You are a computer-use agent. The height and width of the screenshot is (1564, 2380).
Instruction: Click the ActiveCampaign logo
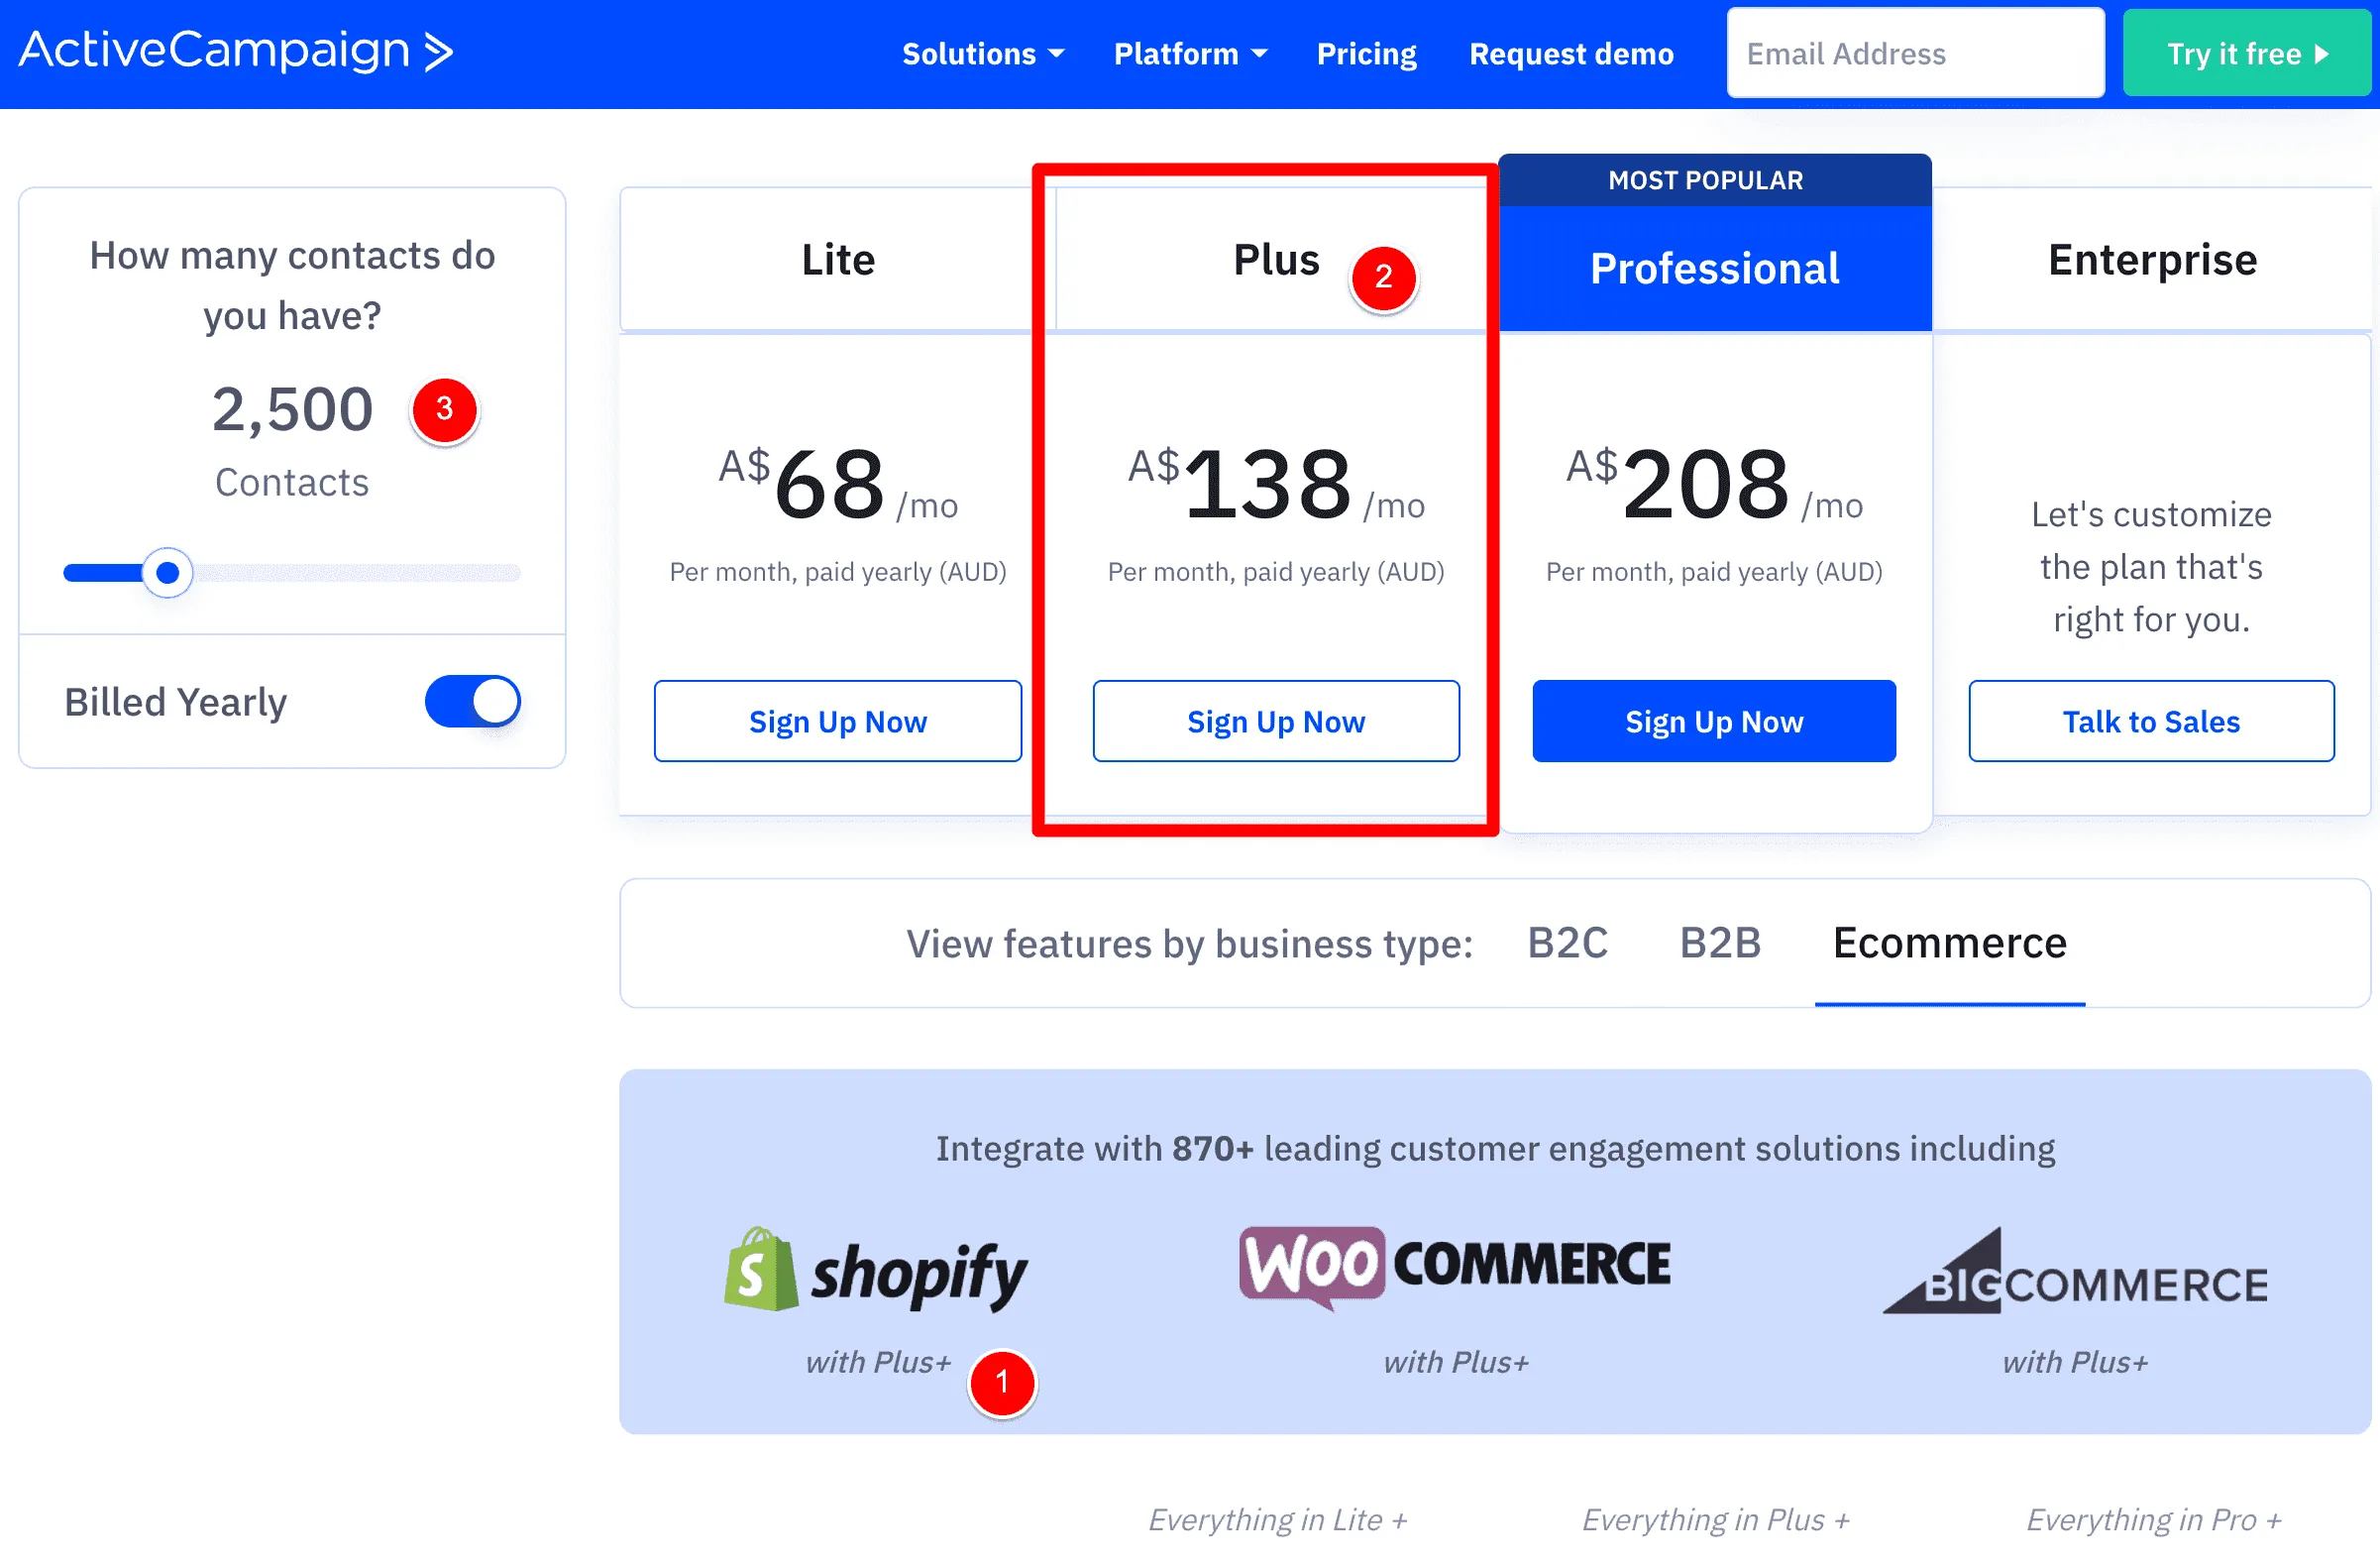(x=236, y=51)
